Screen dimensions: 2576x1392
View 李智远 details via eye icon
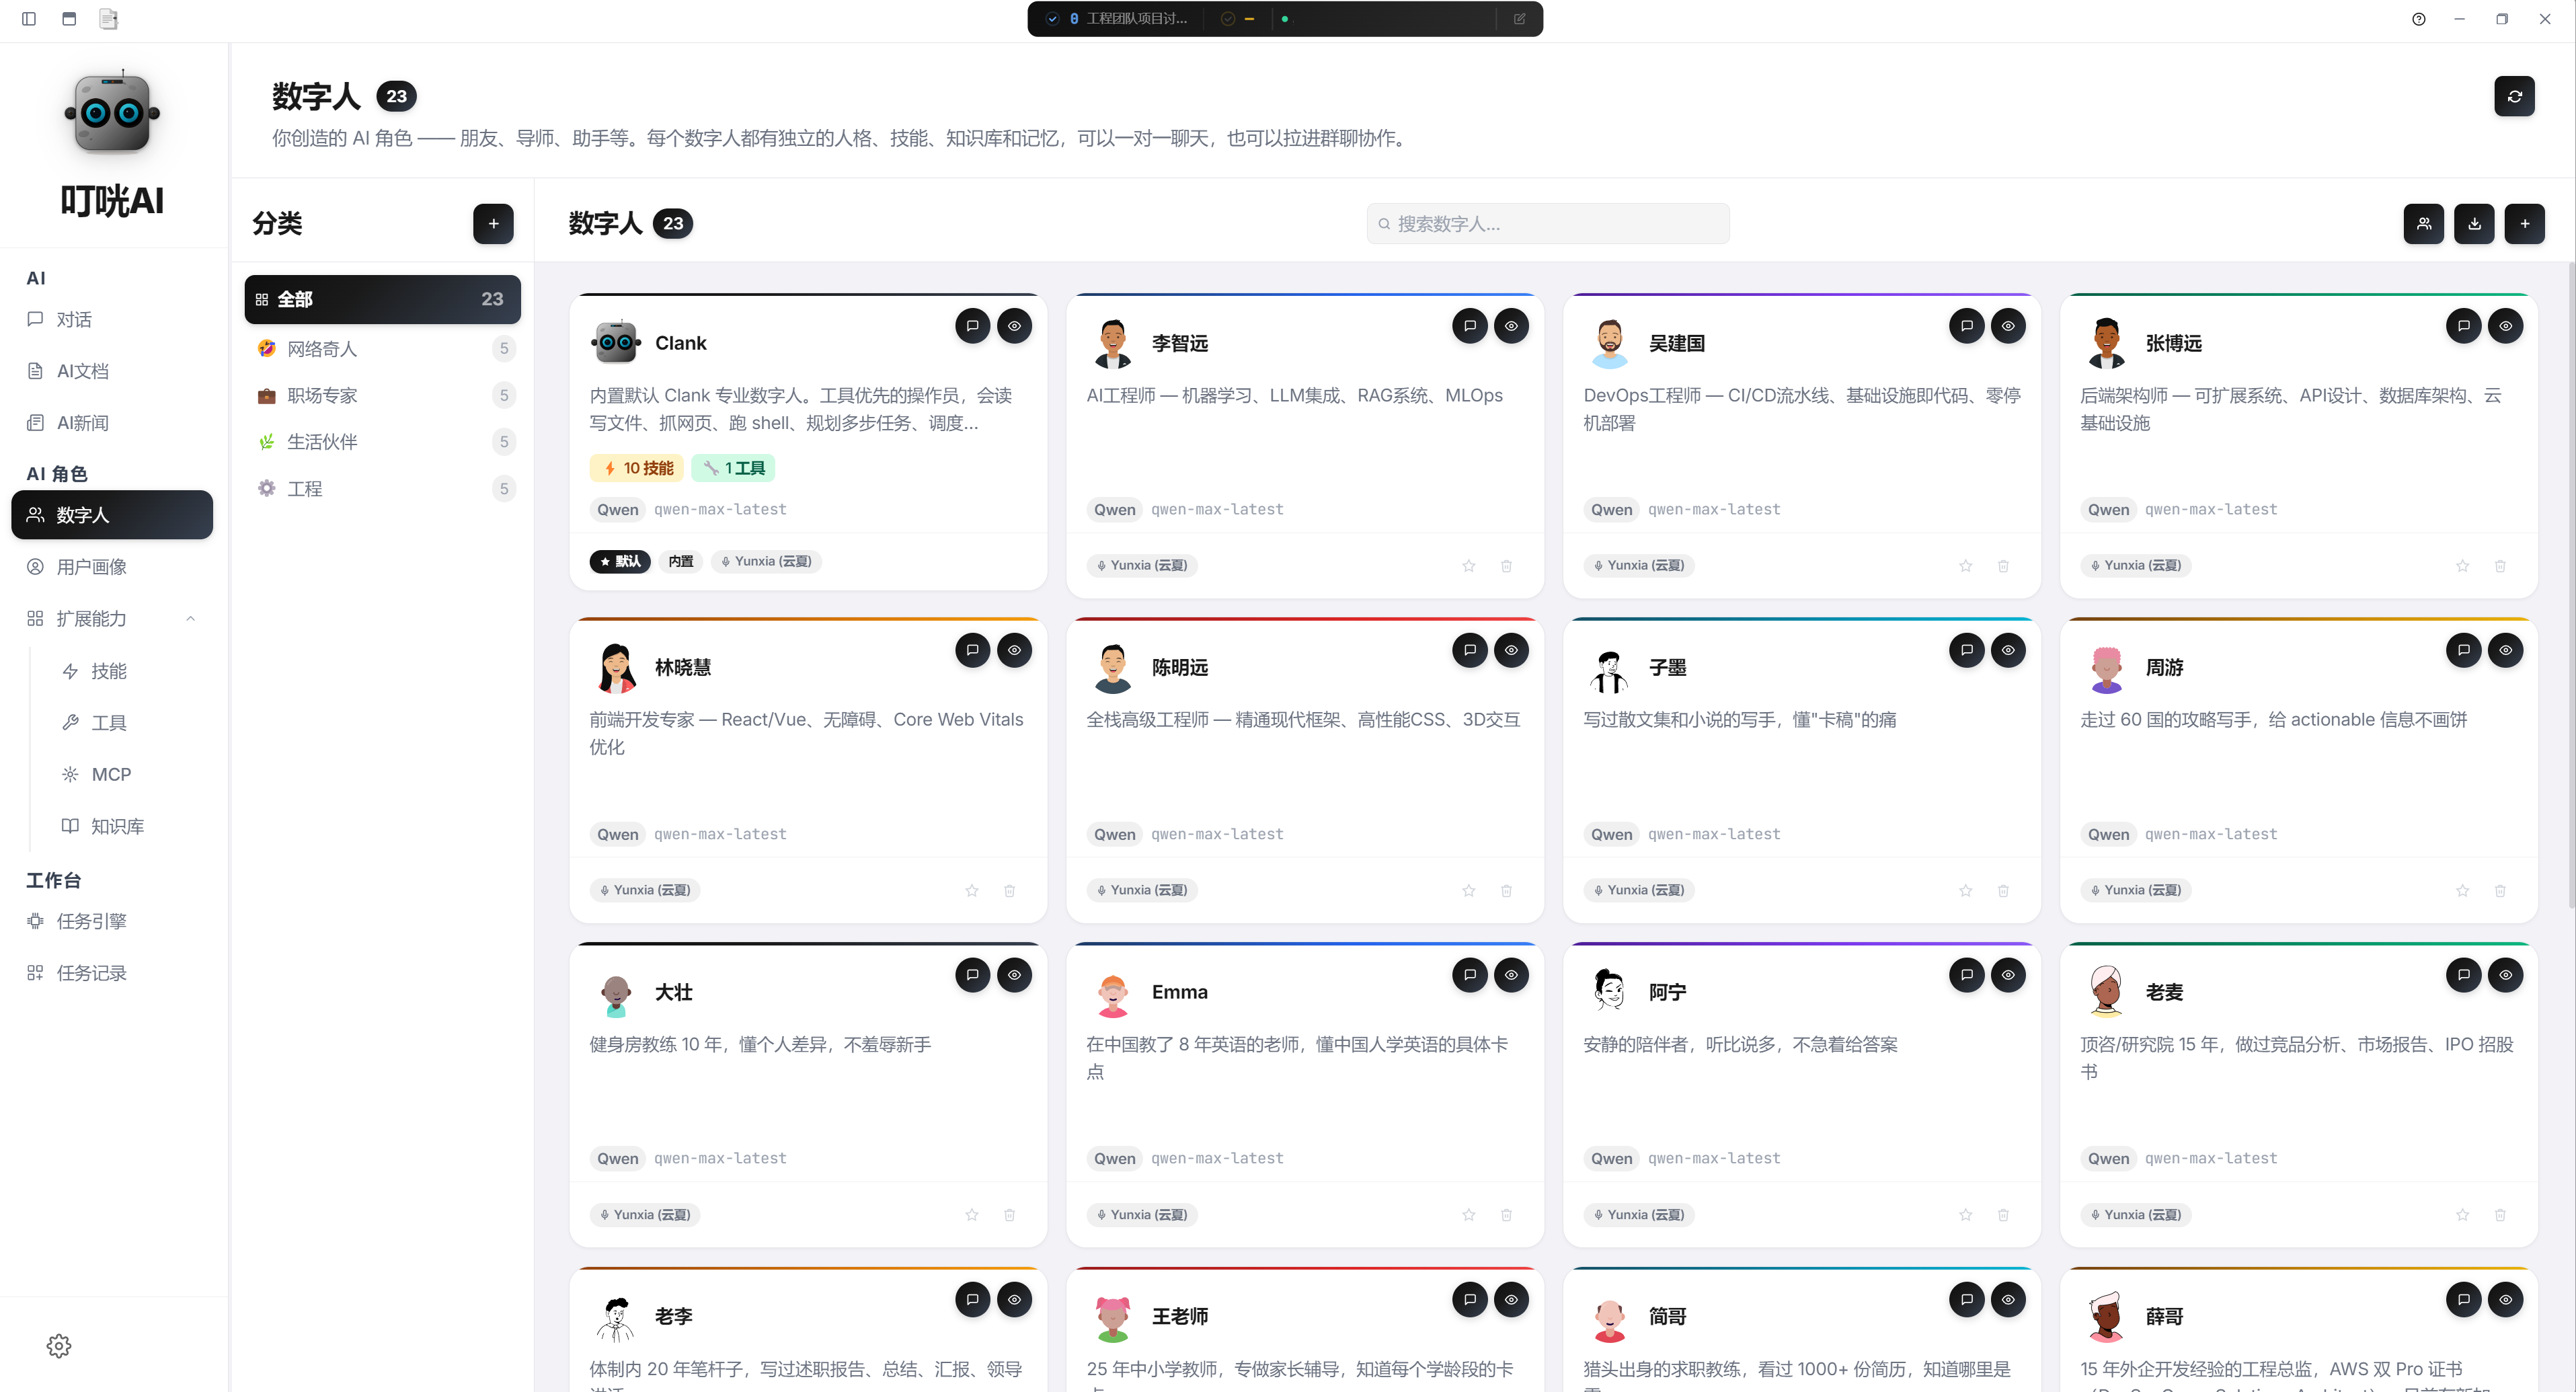1511,326
